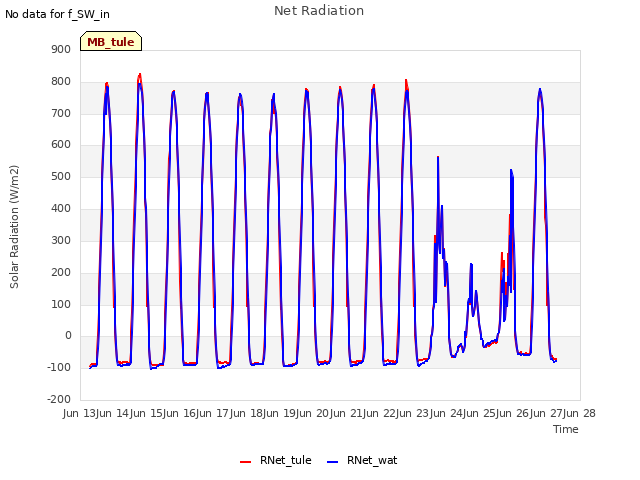
Task: Click the 700 y-axis tick label
Action: pos(61,113)
